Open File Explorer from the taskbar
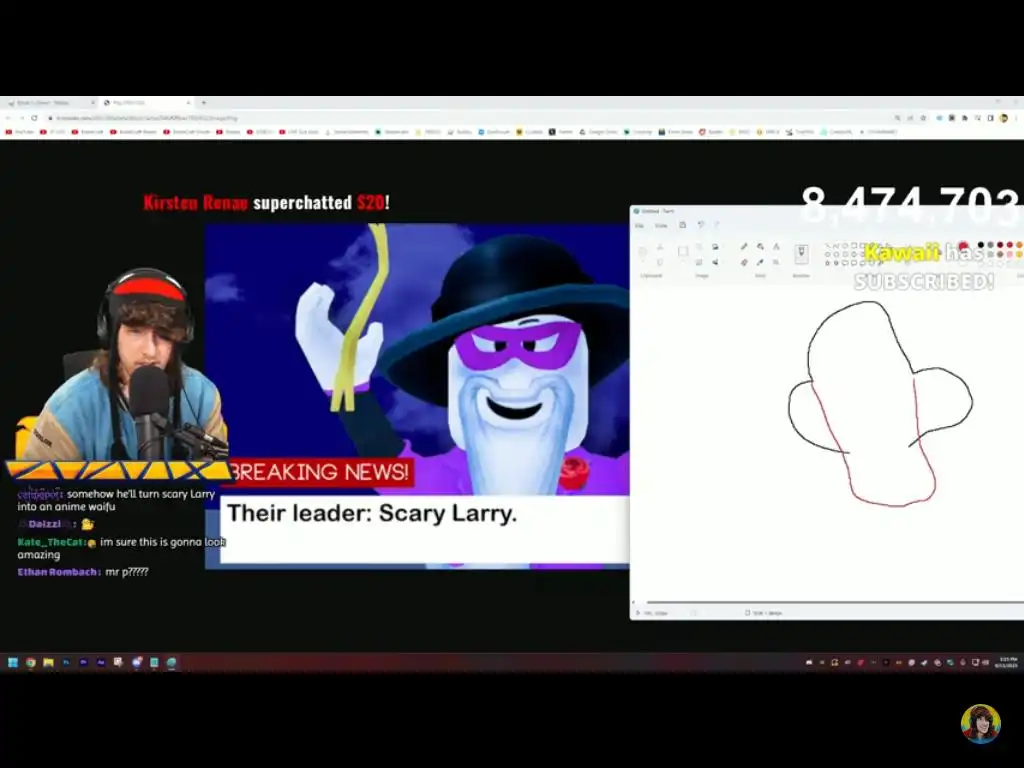Screen dimensions: 1024x768 pos(48,662)
